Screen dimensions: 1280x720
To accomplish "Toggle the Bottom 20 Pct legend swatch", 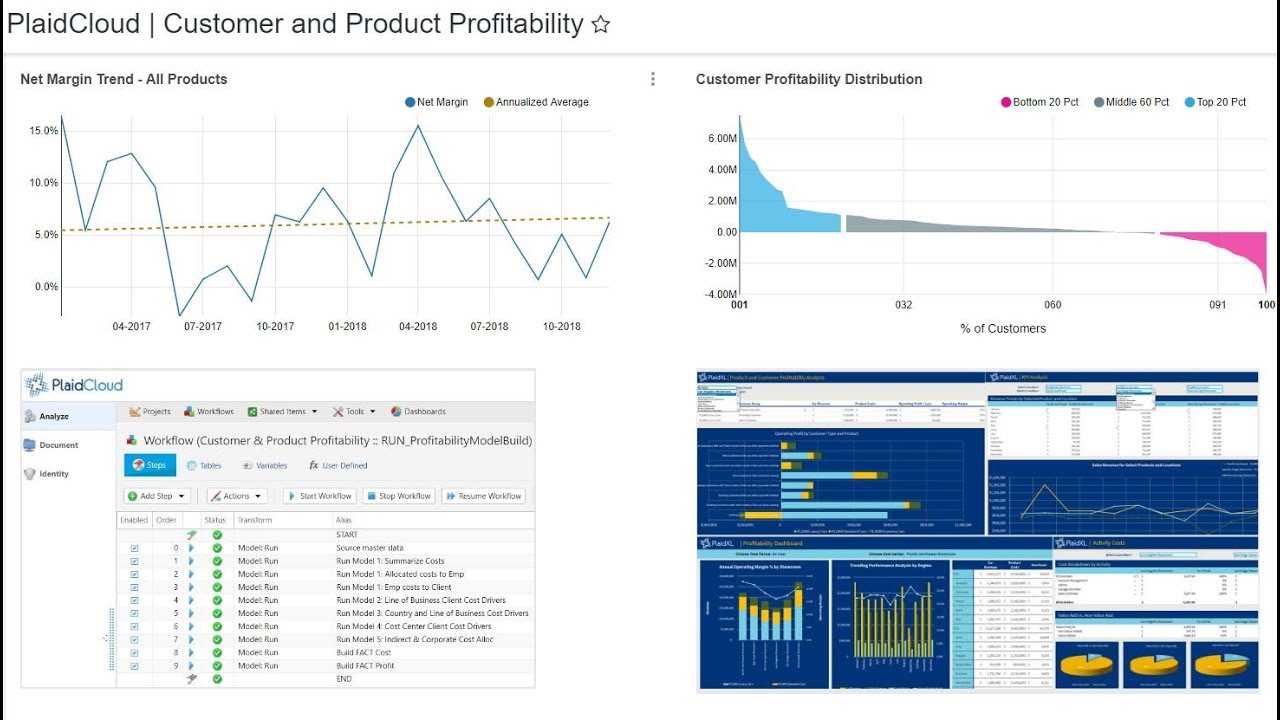I will (1006, 102).
